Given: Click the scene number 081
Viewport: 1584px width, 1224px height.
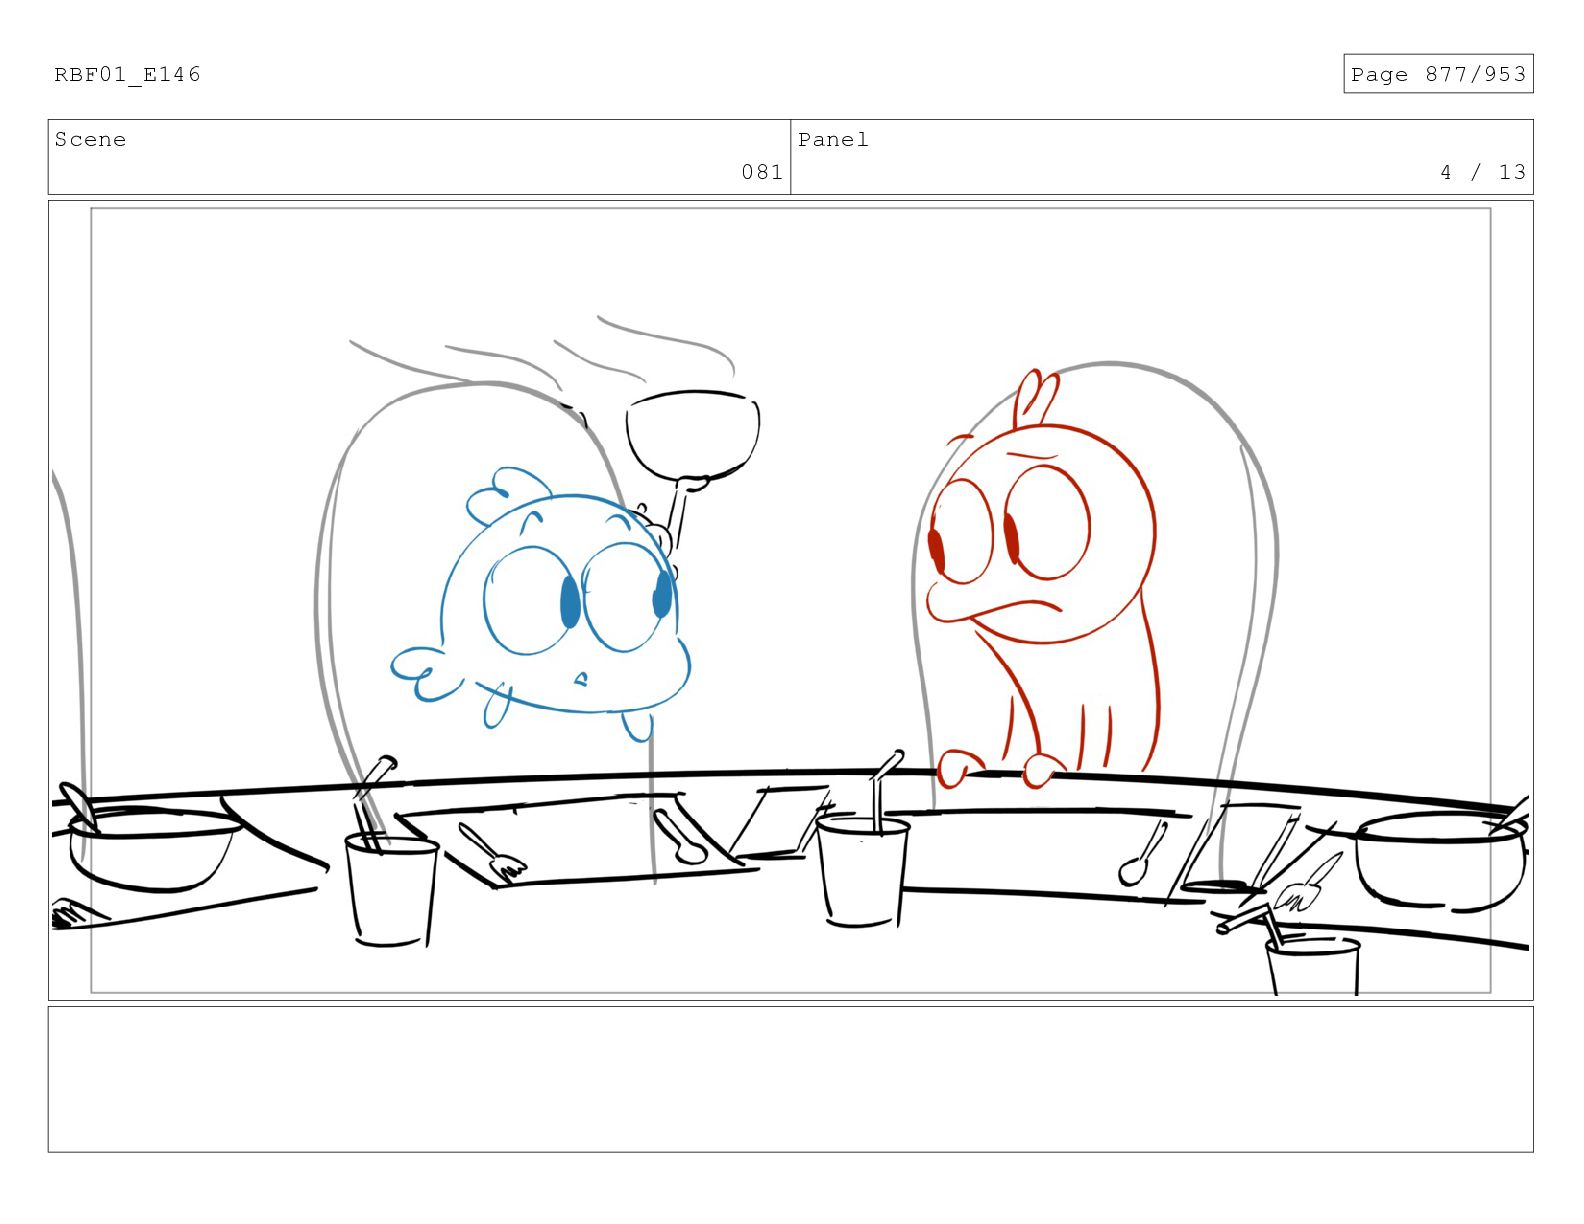Looking at the screenshot, I should 762,172.
